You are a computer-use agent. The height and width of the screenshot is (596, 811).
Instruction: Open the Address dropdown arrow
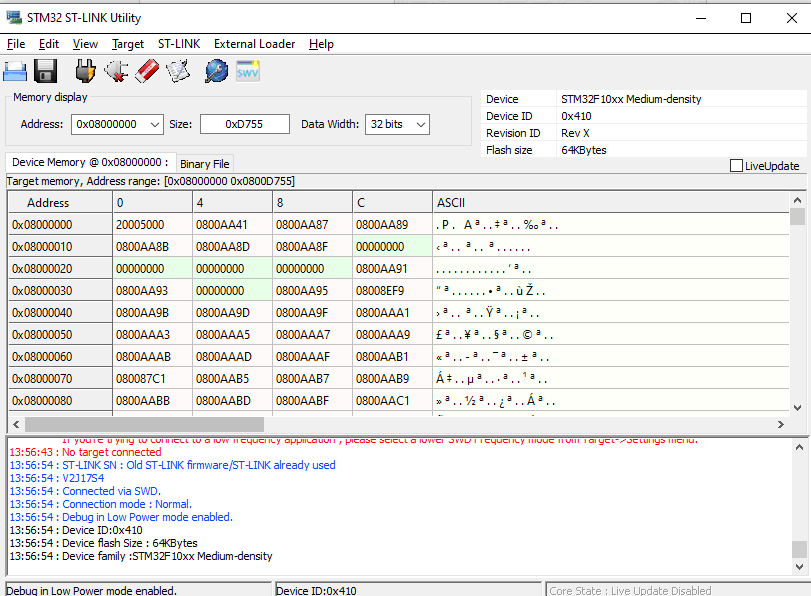pyautogui.click(x=154, y=124)
